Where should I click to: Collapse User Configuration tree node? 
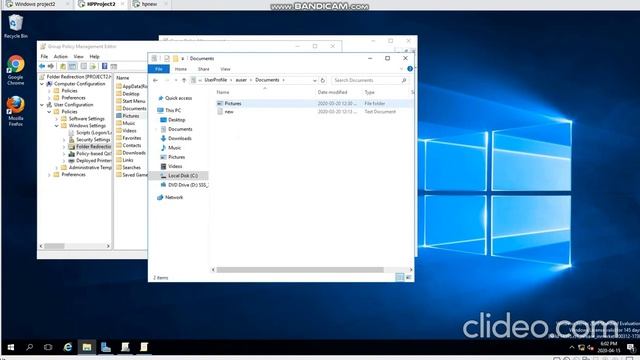click(x=42, y=105)
